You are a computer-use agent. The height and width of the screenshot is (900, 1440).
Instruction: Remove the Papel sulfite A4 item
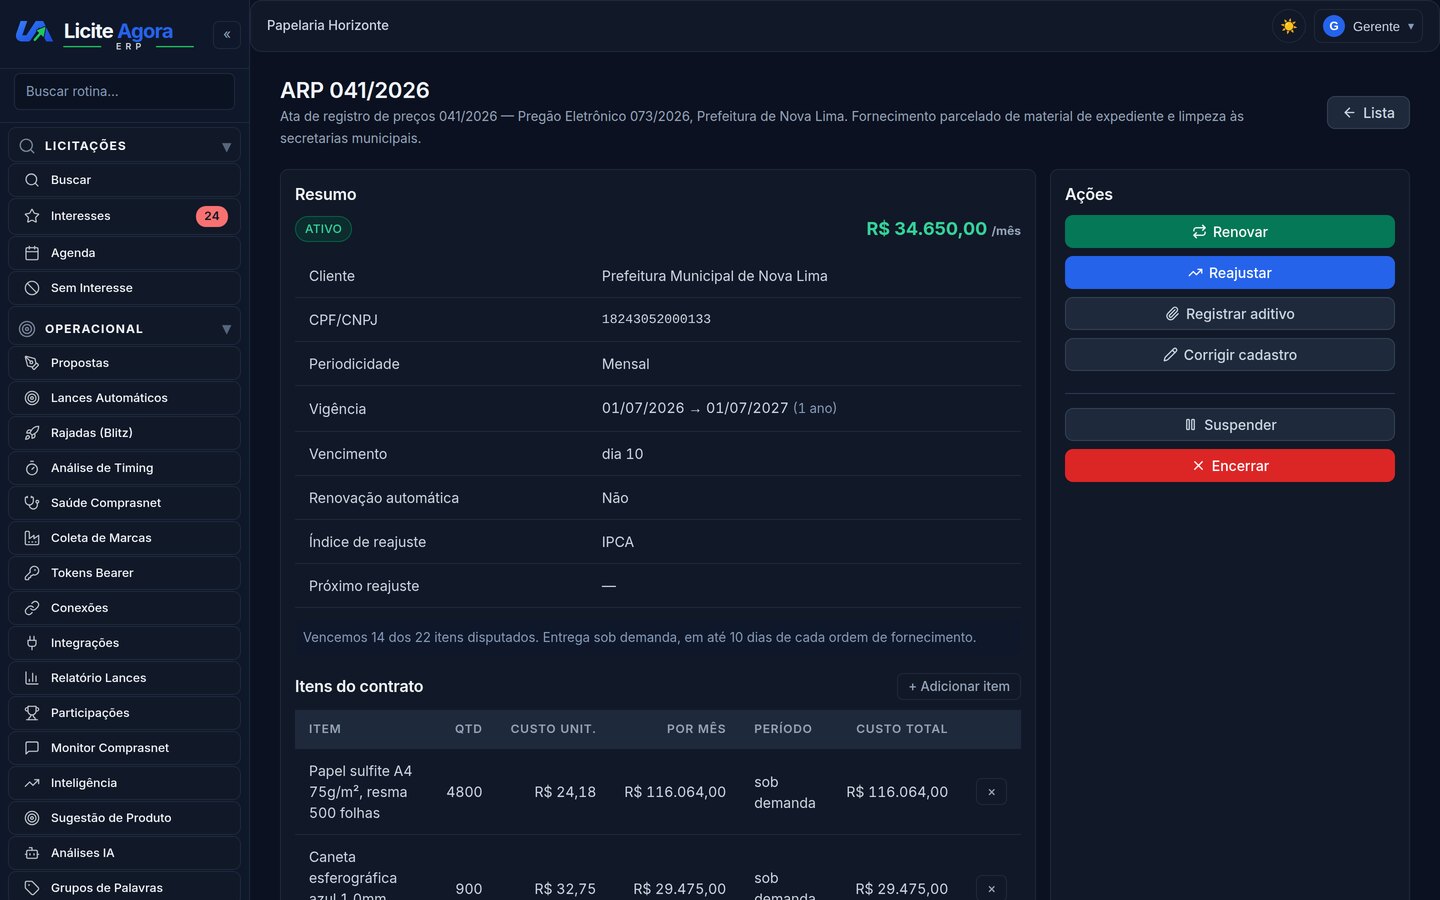(x=991, y=792)
